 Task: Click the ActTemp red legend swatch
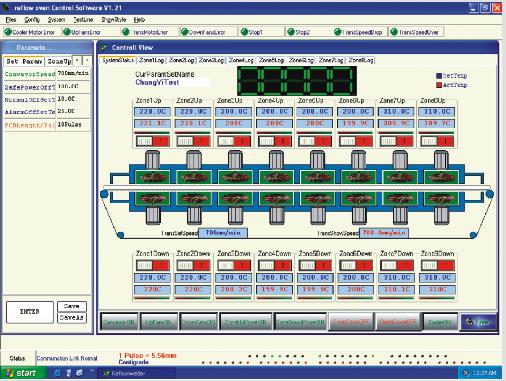[439, 85]
